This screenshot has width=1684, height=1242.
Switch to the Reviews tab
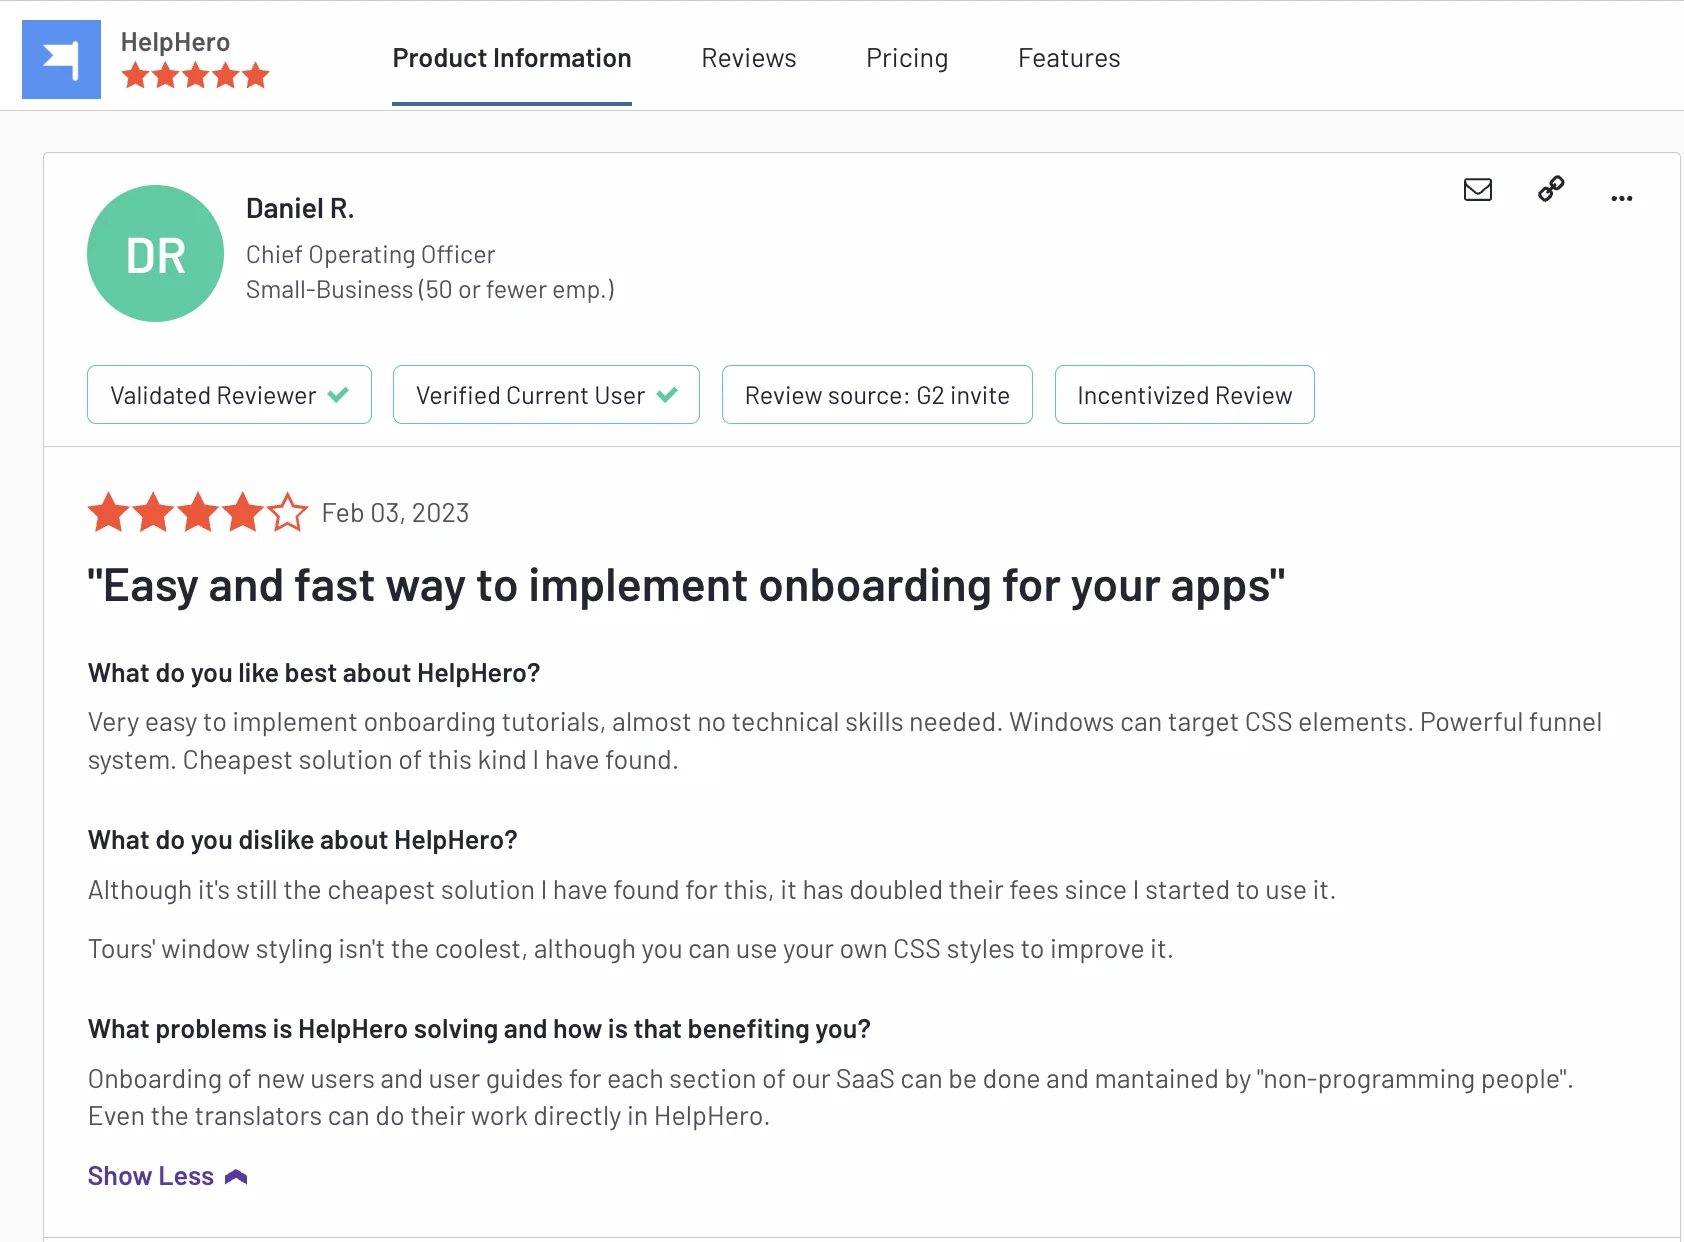tap(748, 58)
